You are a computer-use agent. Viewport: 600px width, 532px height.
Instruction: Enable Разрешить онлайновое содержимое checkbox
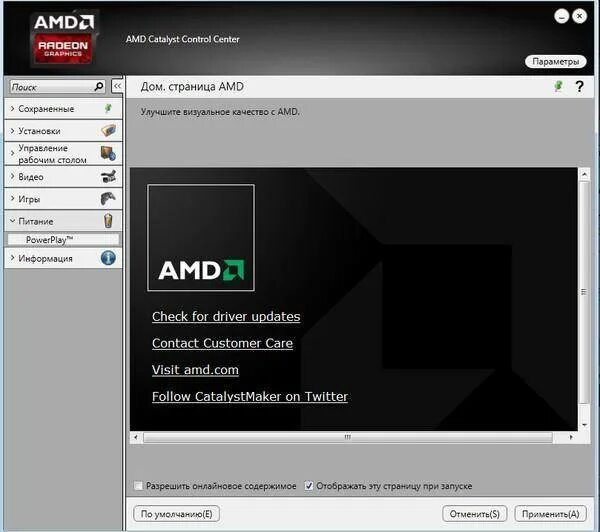click(138, 486)
